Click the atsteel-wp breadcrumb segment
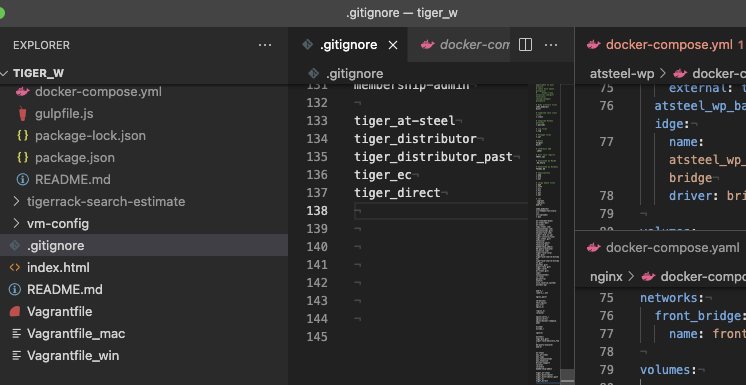This screenshot has width=746, height=385. coord(621,73)
